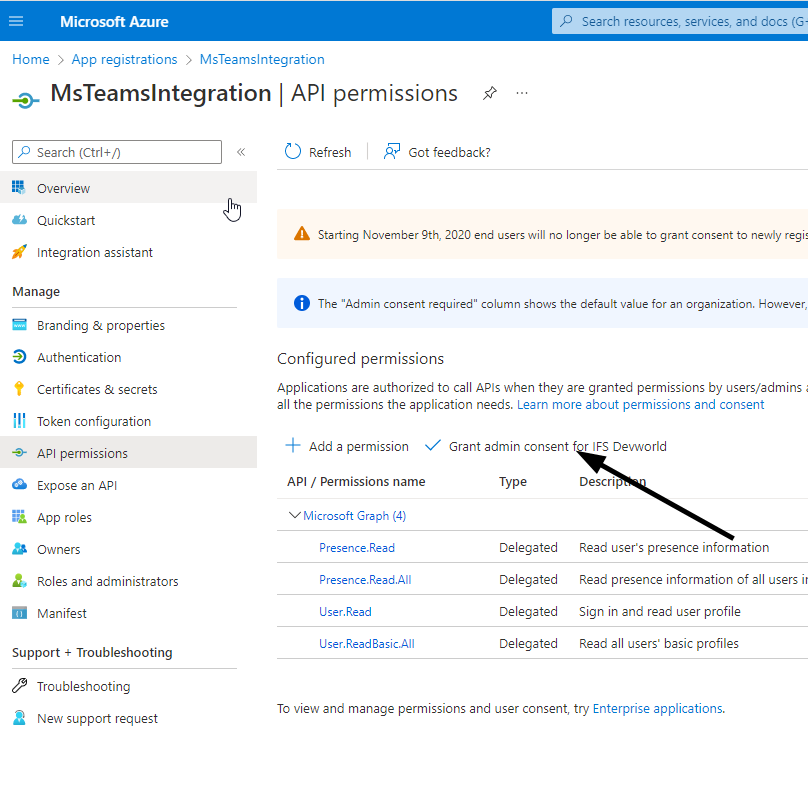This screenshot has height=808, width=808.
Task: Open the more options ellipsis menu
Action: click(521, 92)
